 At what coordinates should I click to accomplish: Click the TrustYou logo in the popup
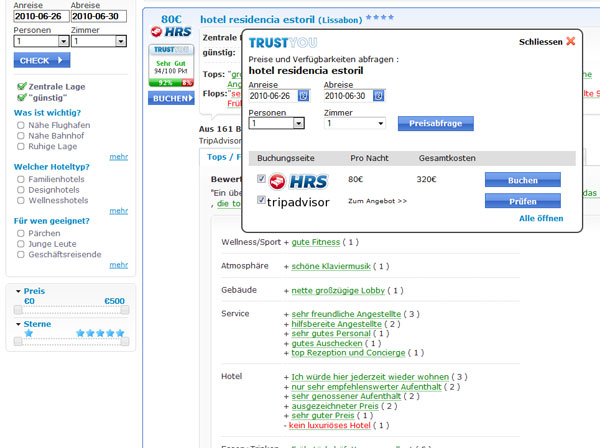(283, 42)
